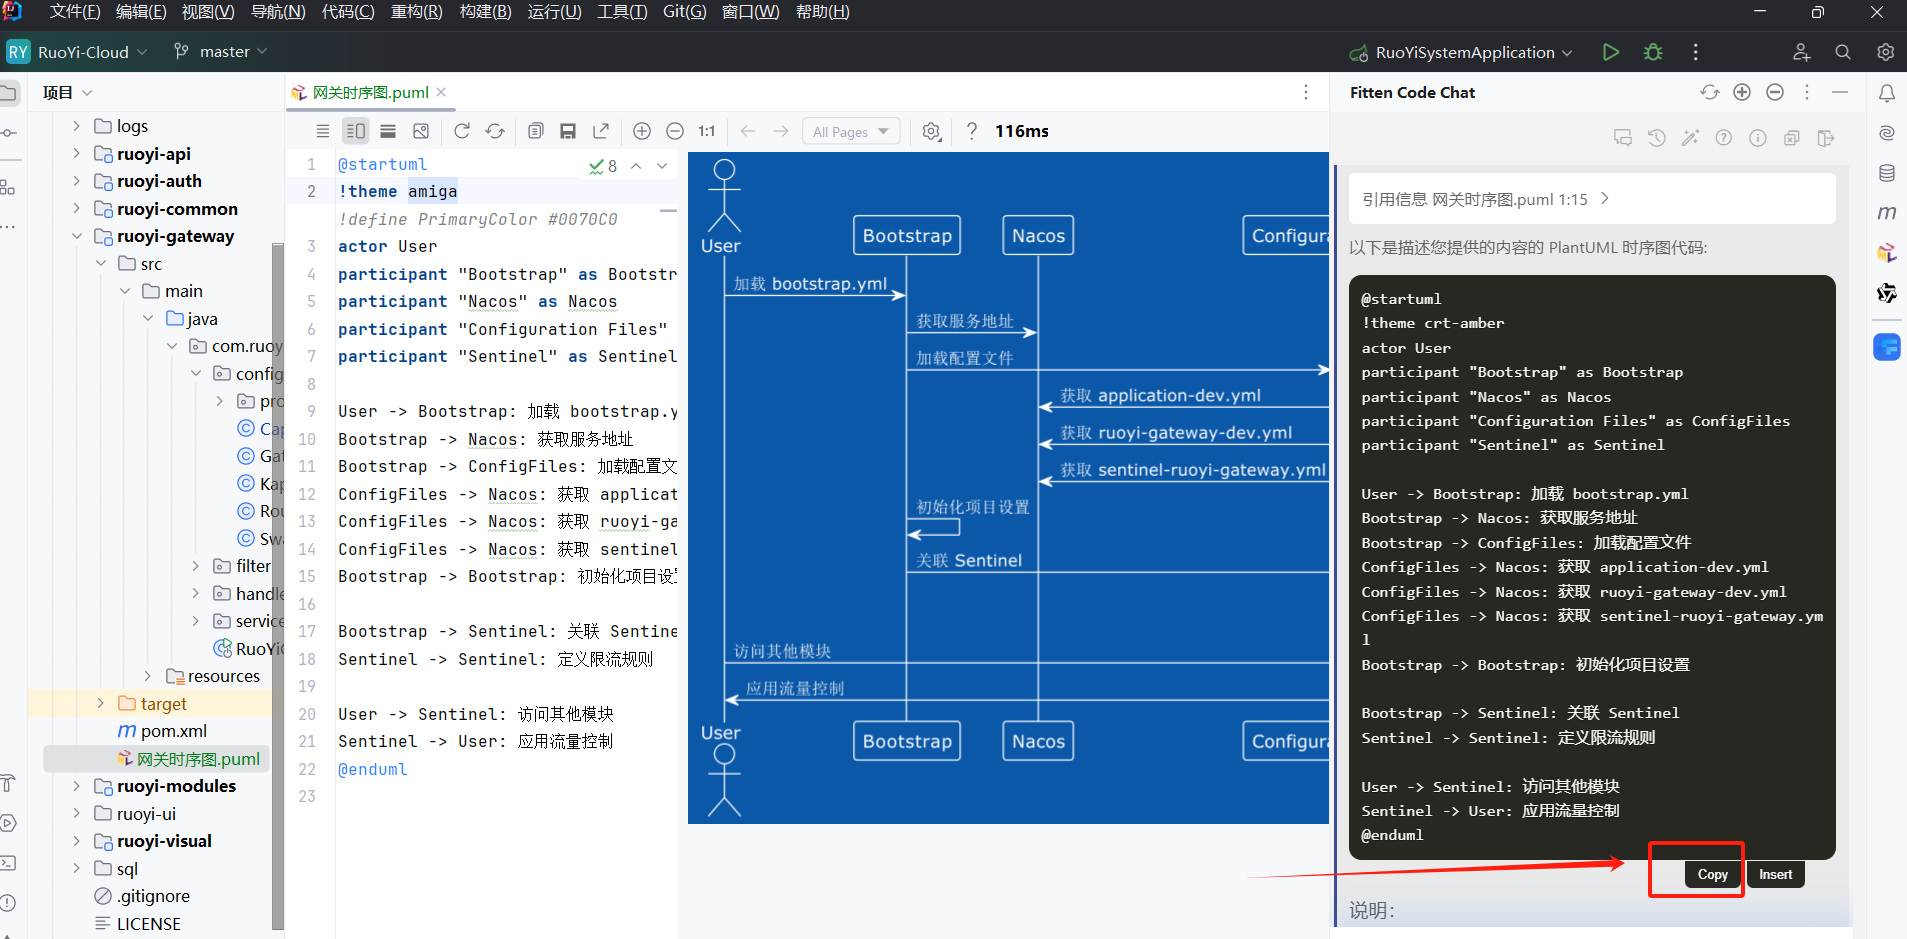Screen dimensions: 1907x939
Task: Start debugging with the bug icon
Action: click(1653, 52)
